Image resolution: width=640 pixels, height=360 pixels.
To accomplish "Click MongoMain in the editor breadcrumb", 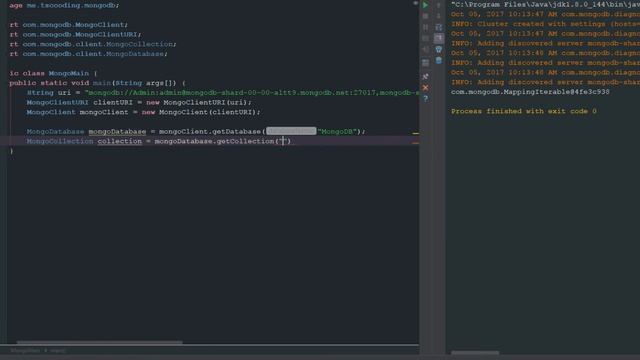I will 25,350.
